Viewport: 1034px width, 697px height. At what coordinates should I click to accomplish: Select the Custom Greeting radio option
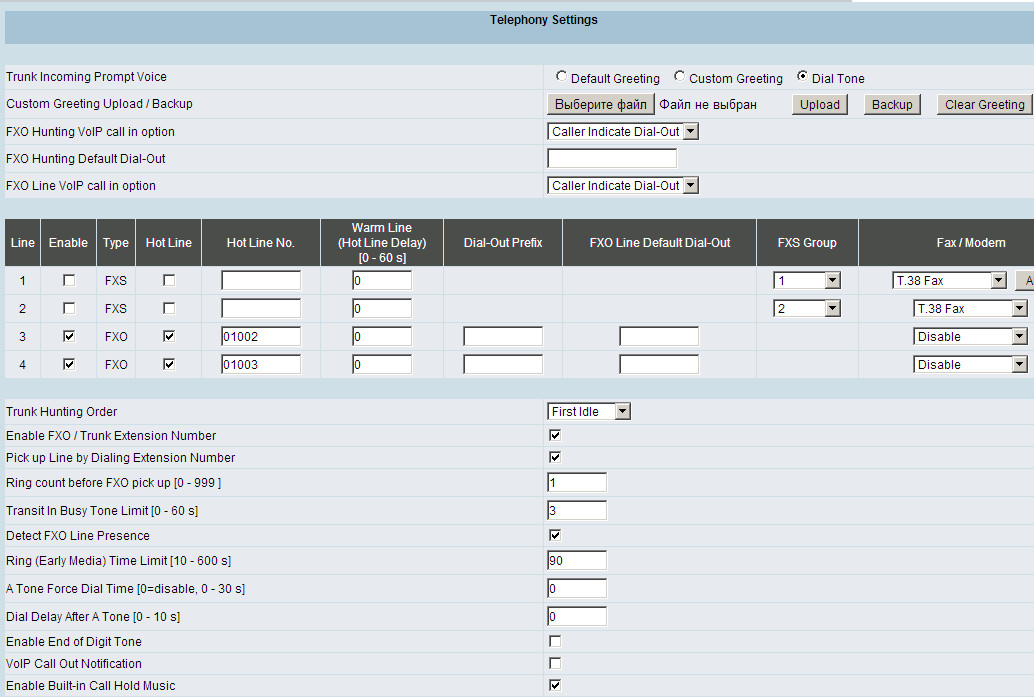click(679, 77)
